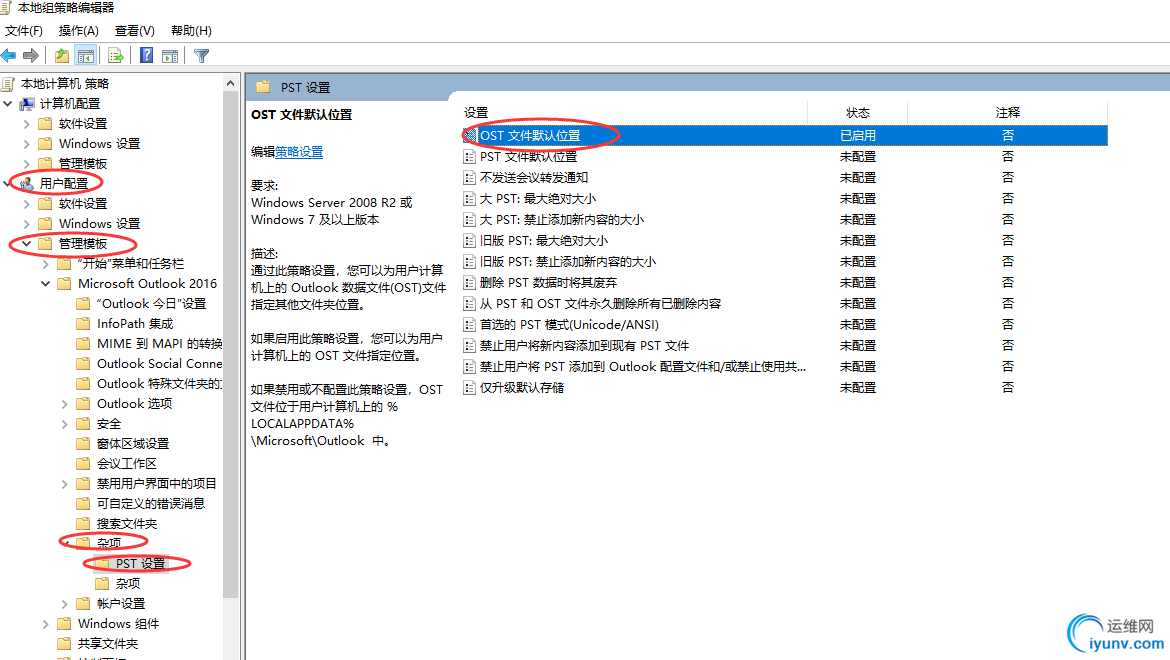This screenshot has width=1170, height=660.
Task: Click the Back navigation arrow icon
Action: tap(9, 55)
